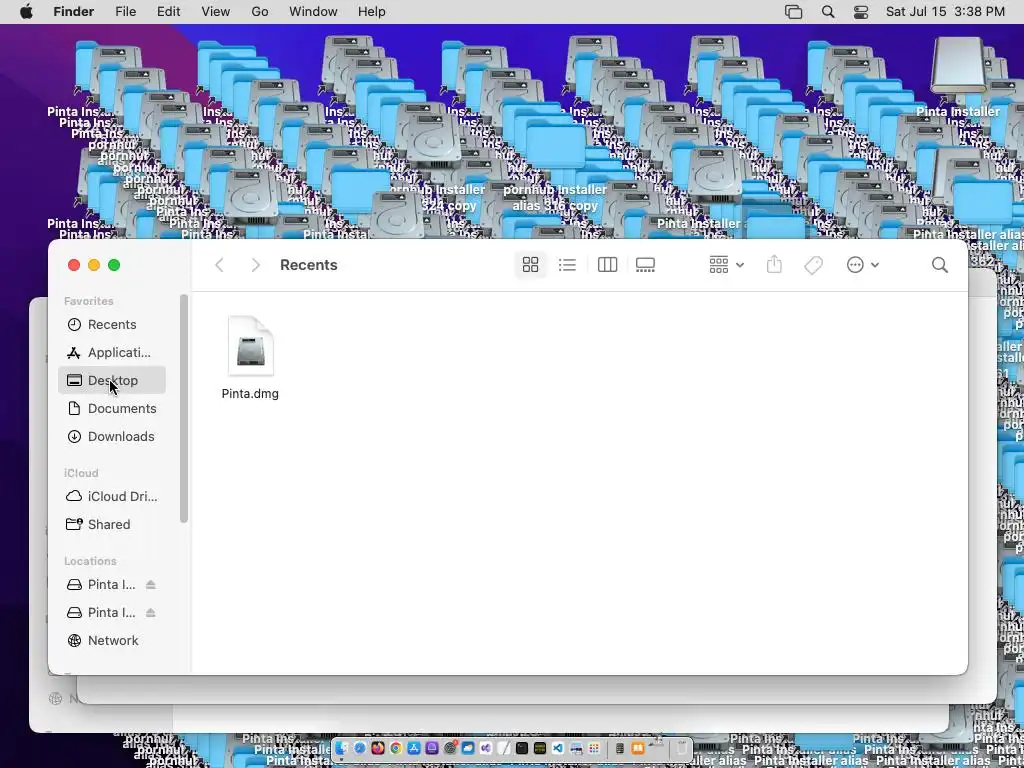Open Documents in the sidebar
The height and width of the screenshot is (768, 1024).
tap(112, 408)
